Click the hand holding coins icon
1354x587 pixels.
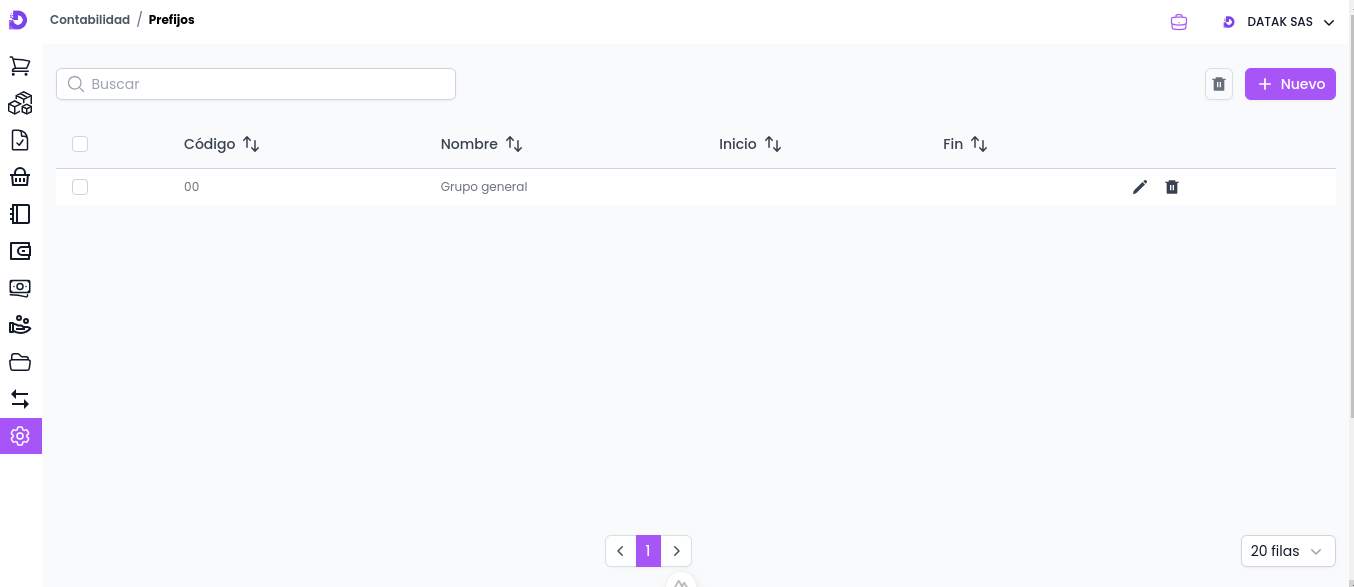(x=20, y=325)
